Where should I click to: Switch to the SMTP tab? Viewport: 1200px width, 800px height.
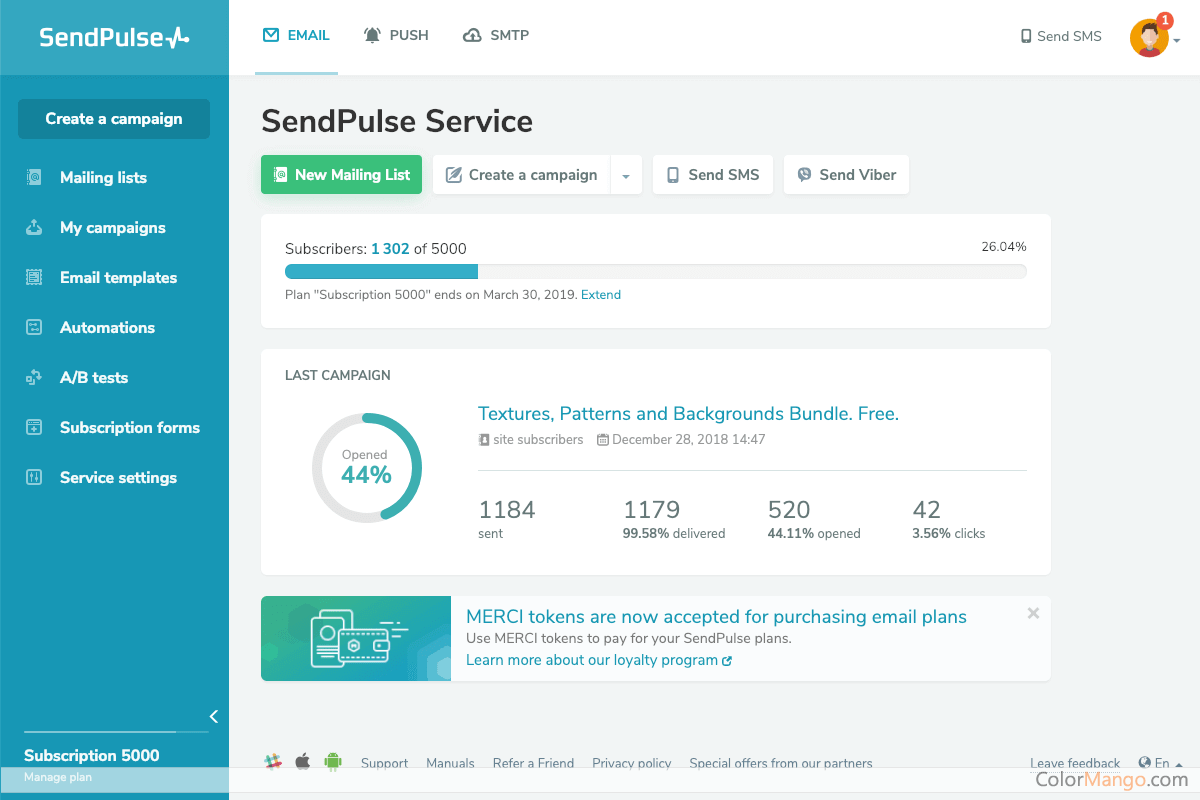tap(496, 36)
